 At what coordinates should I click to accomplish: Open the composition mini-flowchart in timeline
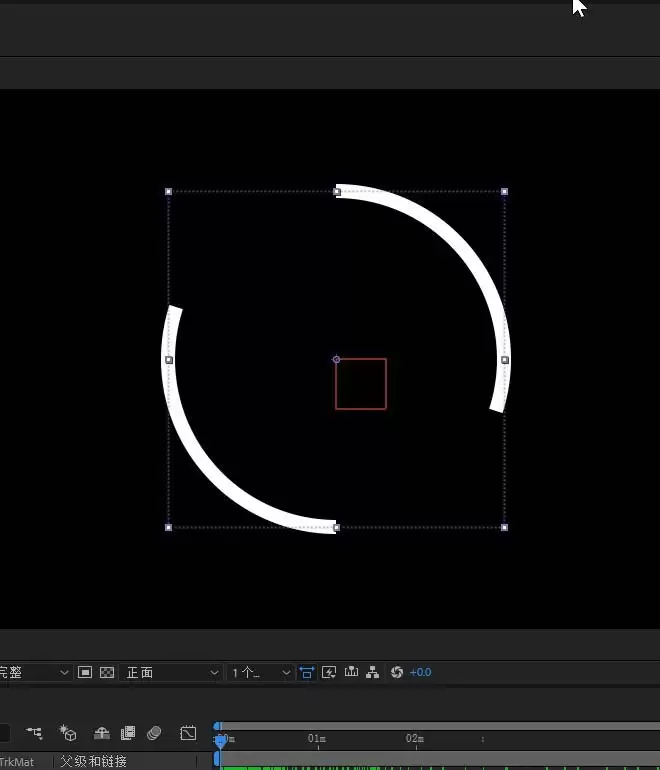click(x=34, y=733)
